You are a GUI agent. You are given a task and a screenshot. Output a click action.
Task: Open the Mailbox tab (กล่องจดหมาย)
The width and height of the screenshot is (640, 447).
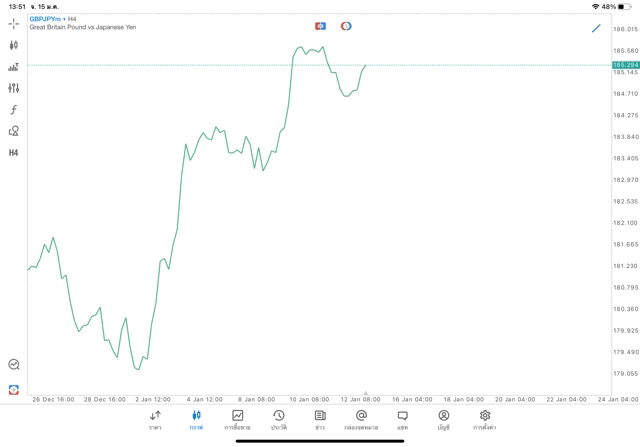[x=361, y=419]
